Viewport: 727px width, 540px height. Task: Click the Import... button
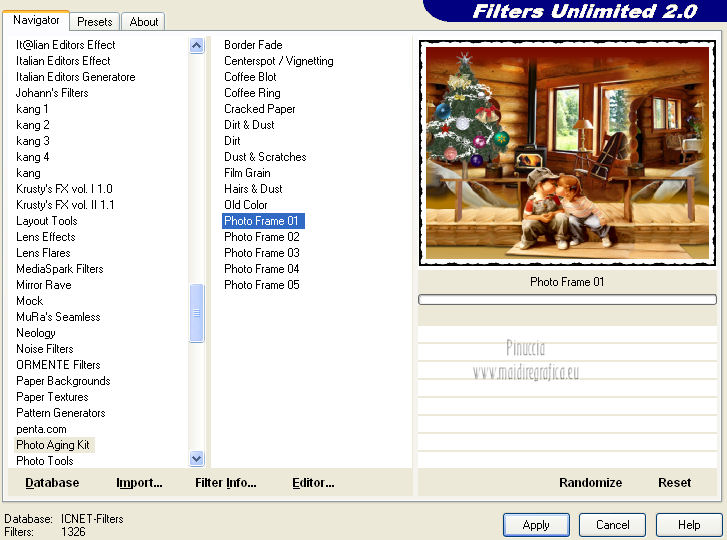coord(139,483)
